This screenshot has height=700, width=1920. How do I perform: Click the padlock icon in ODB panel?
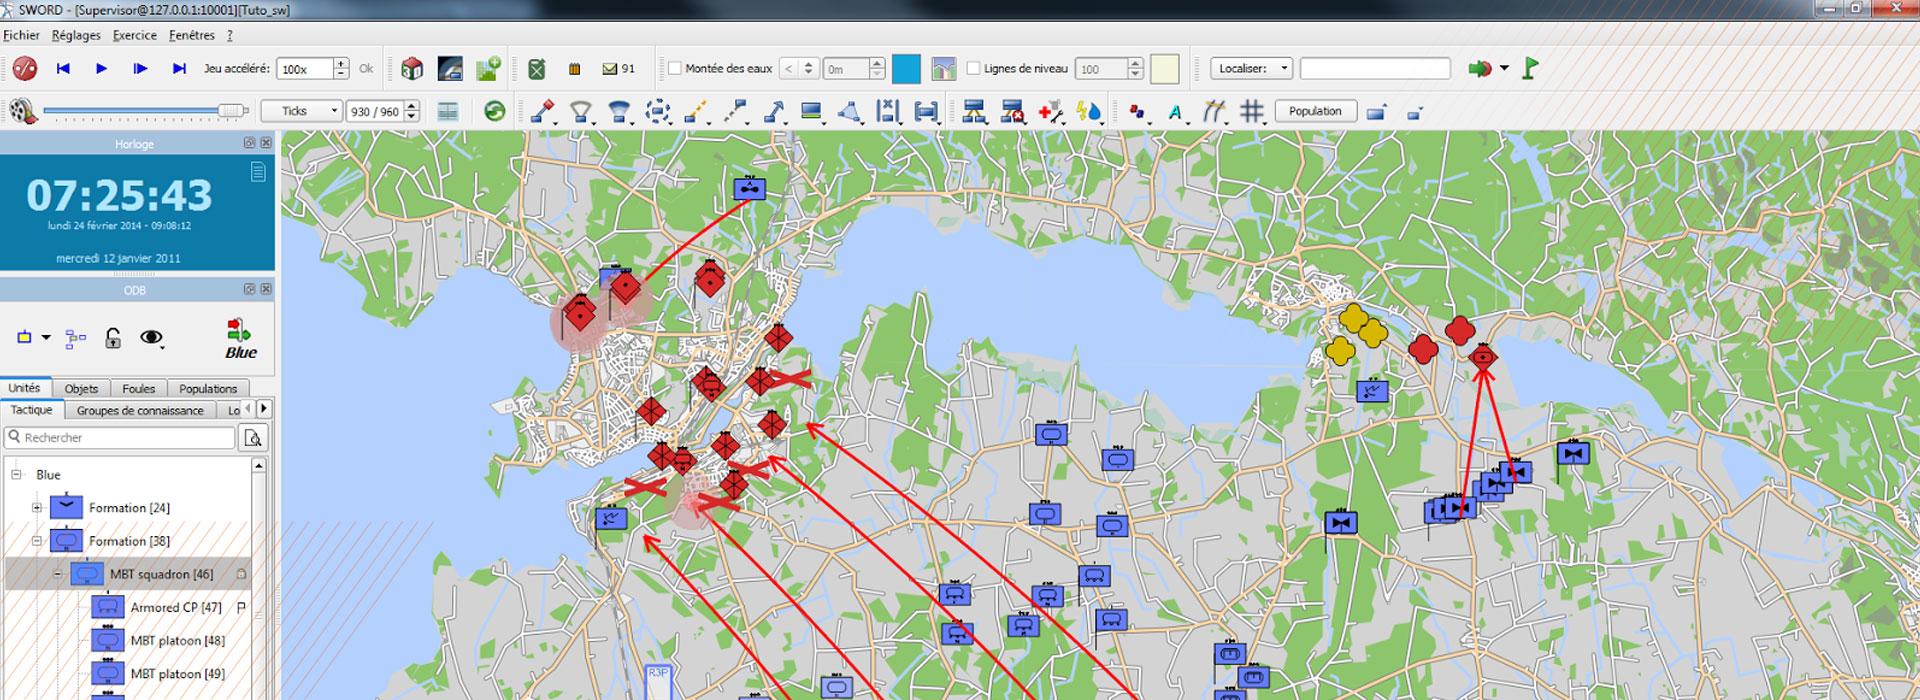(113, 338)
